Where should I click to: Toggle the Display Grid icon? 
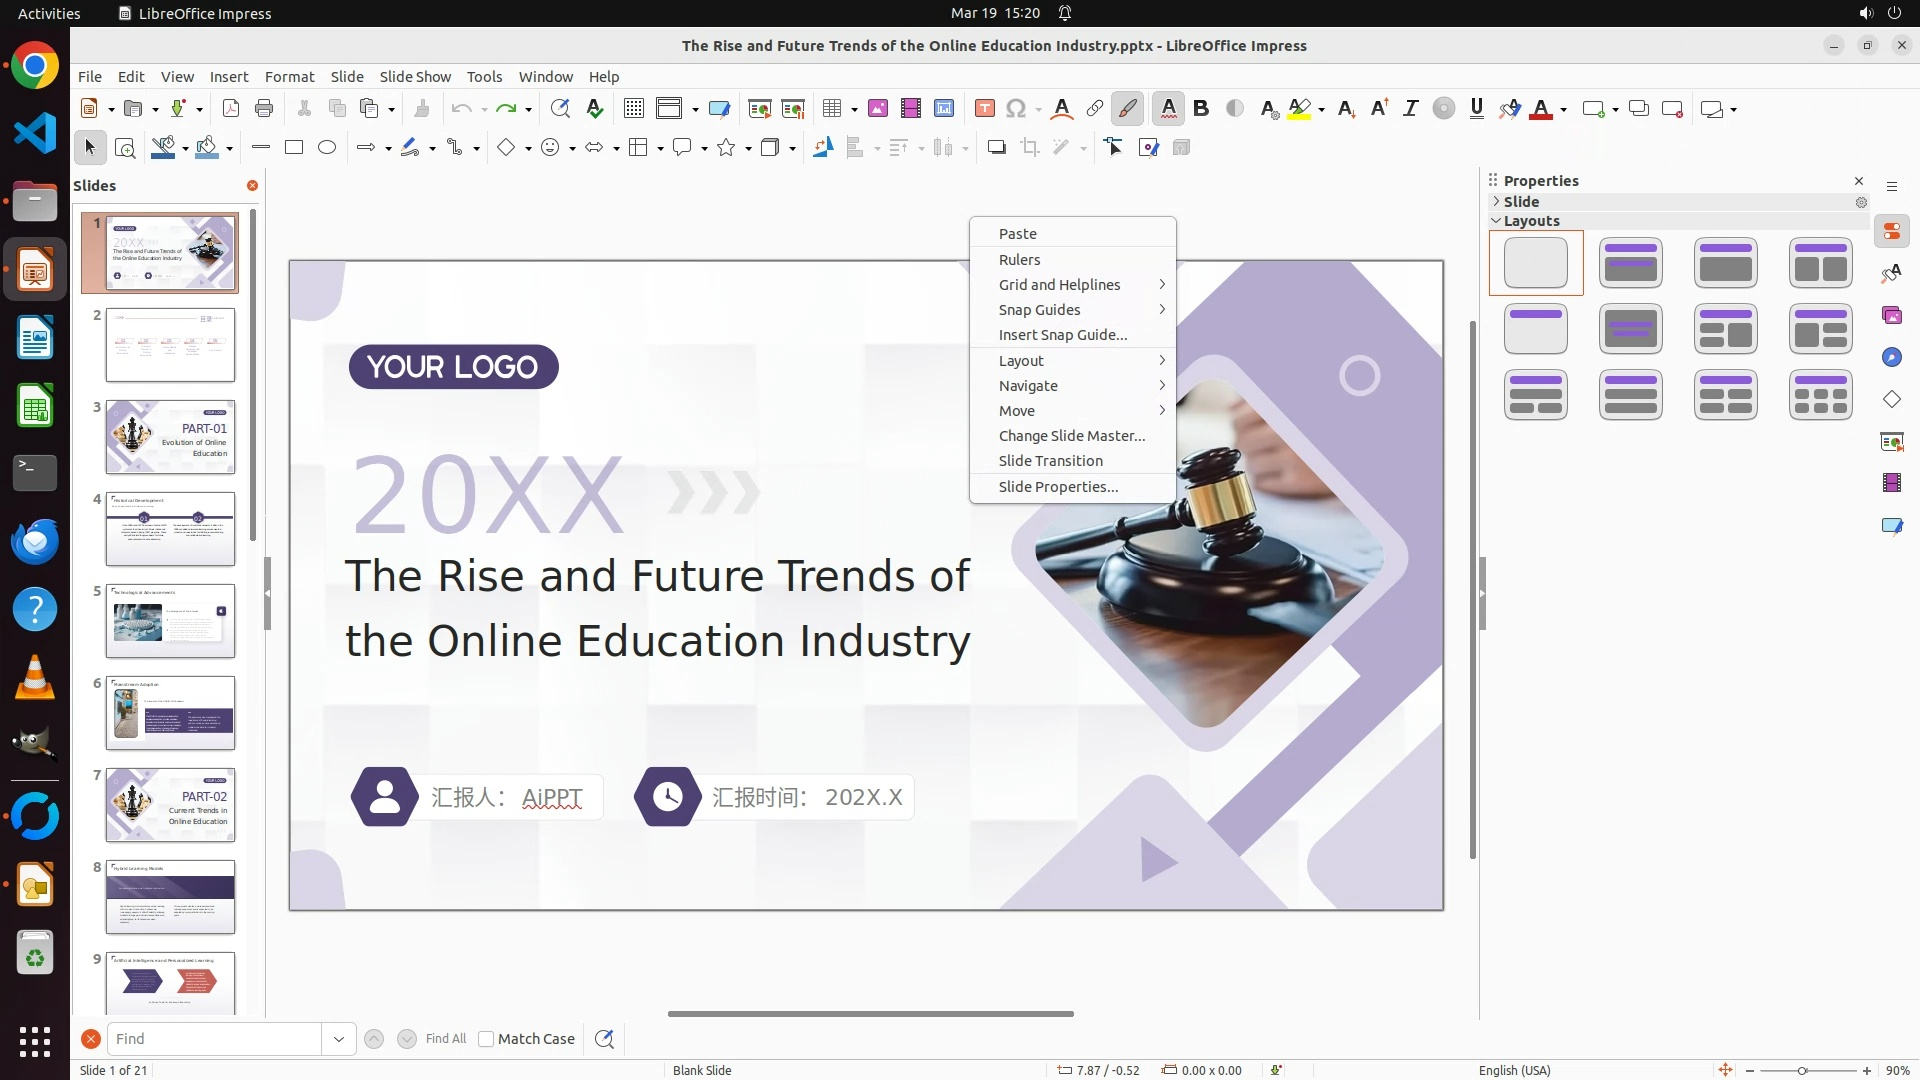(x=633, y=109)
